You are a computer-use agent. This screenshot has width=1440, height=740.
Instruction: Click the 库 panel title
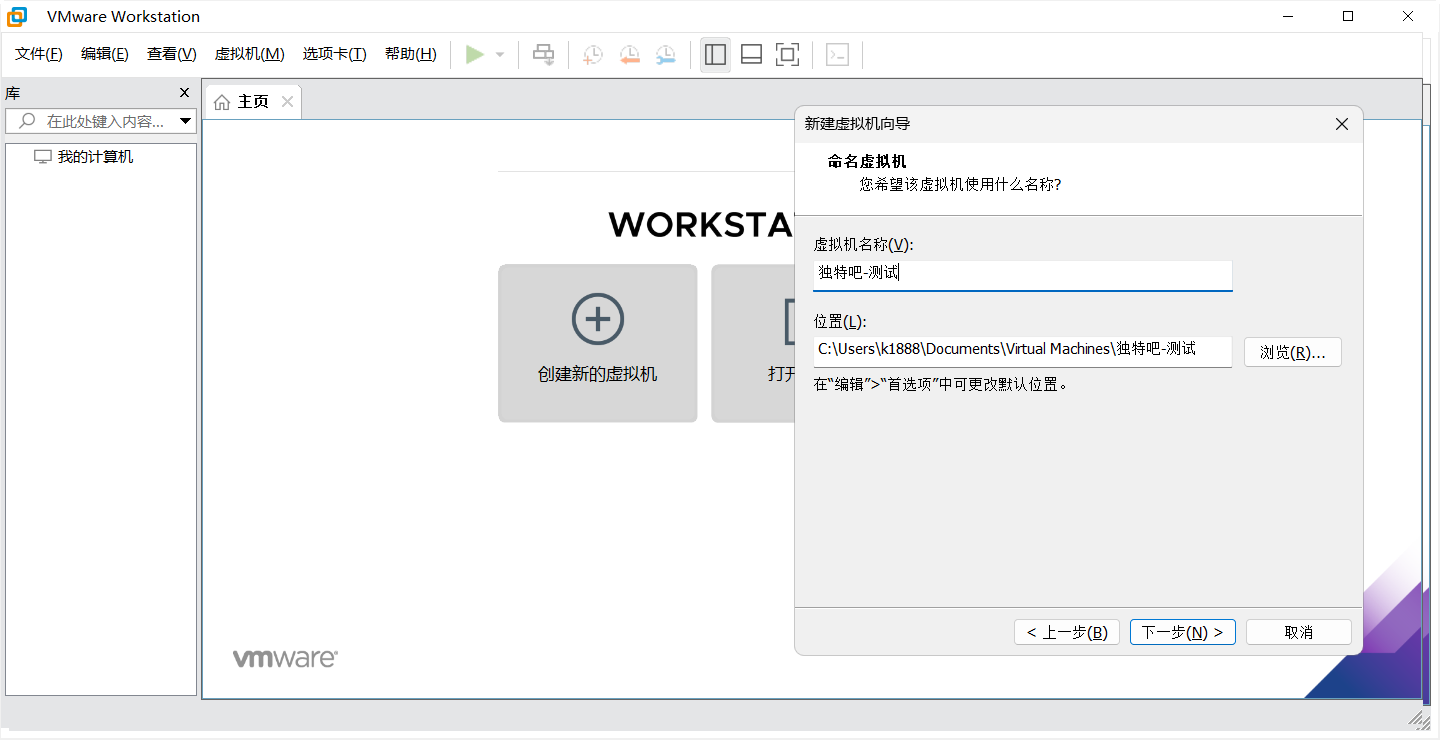click(12, 93)
